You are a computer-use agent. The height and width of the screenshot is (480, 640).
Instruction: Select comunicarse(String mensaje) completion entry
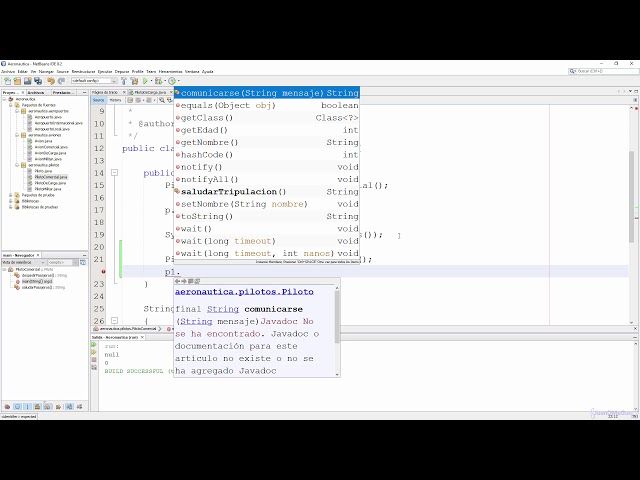coord(267,93)
